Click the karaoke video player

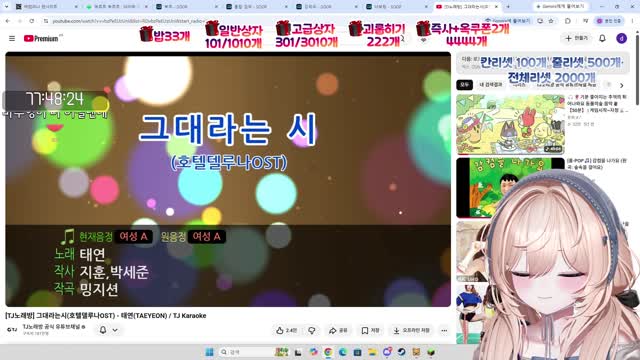[x=228, y=179]
